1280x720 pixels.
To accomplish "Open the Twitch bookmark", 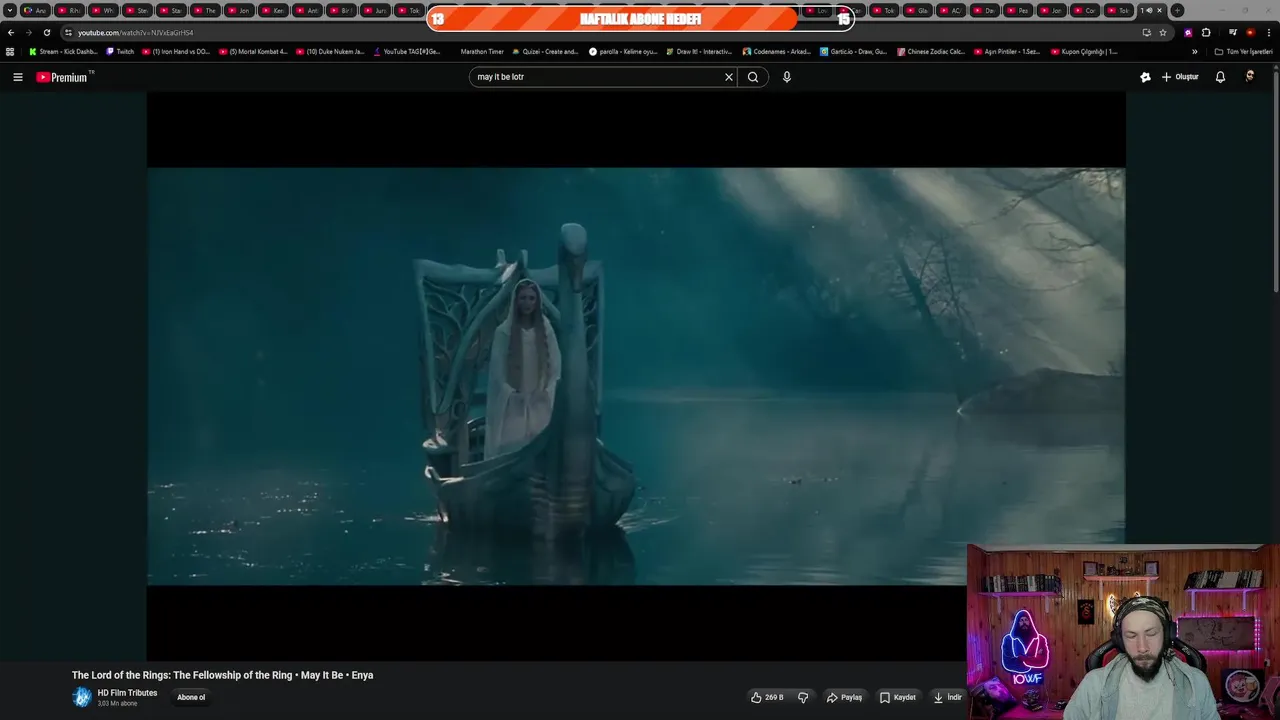I will (x=120, y=51).
